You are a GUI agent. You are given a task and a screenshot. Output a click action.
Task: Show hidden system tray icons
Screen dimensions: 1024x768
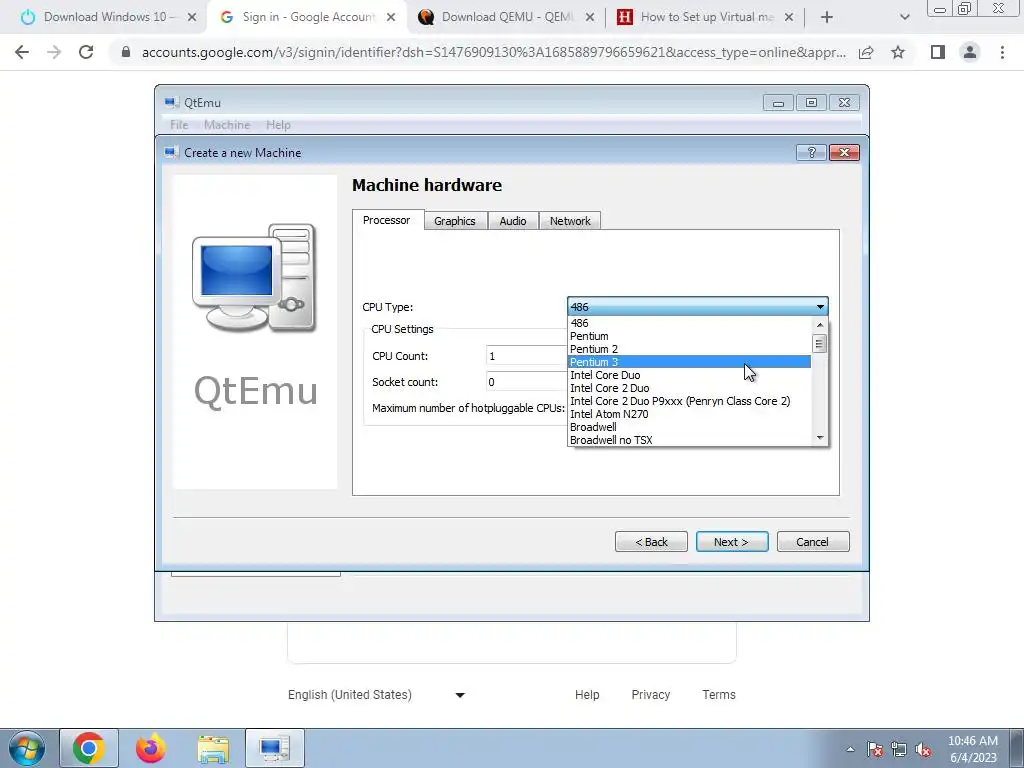(850, 749)
